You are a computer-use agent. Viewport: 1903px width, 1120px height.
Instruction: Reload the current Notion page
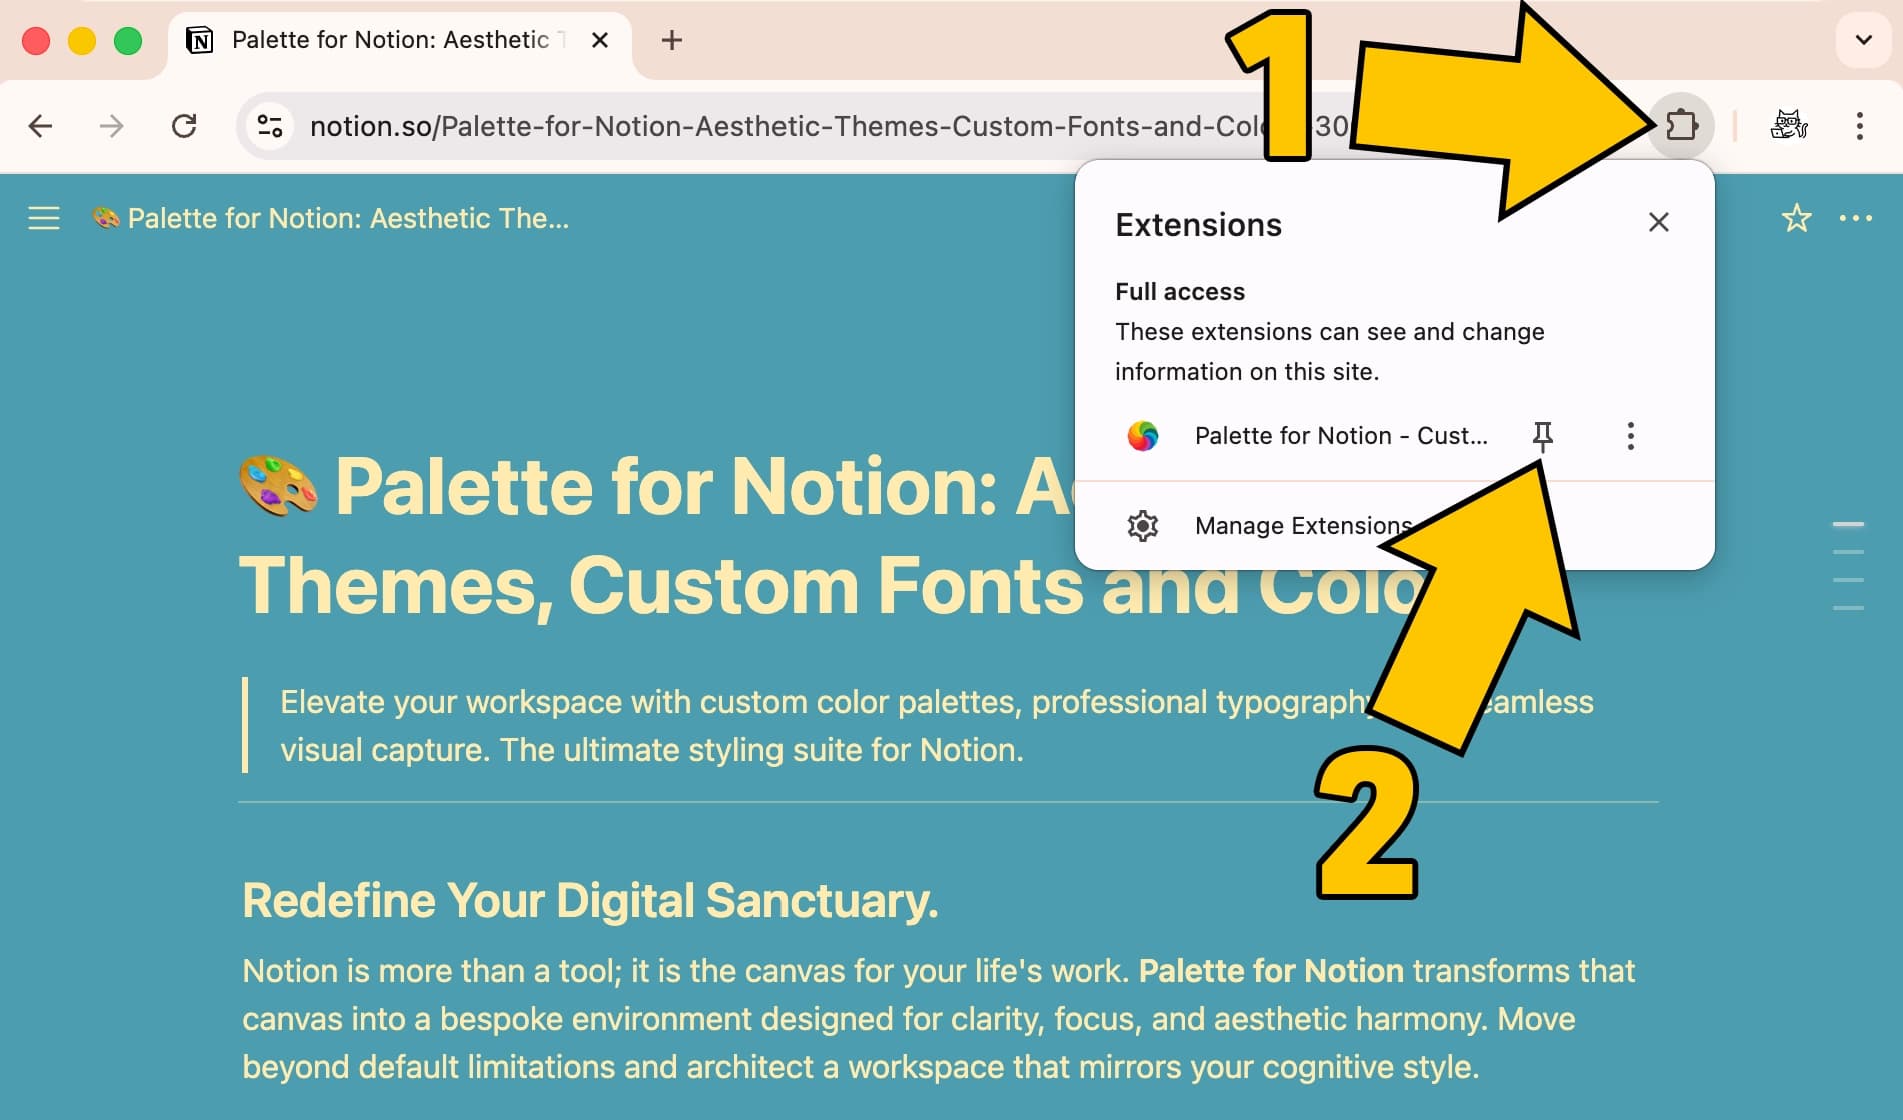pos(185,126)
